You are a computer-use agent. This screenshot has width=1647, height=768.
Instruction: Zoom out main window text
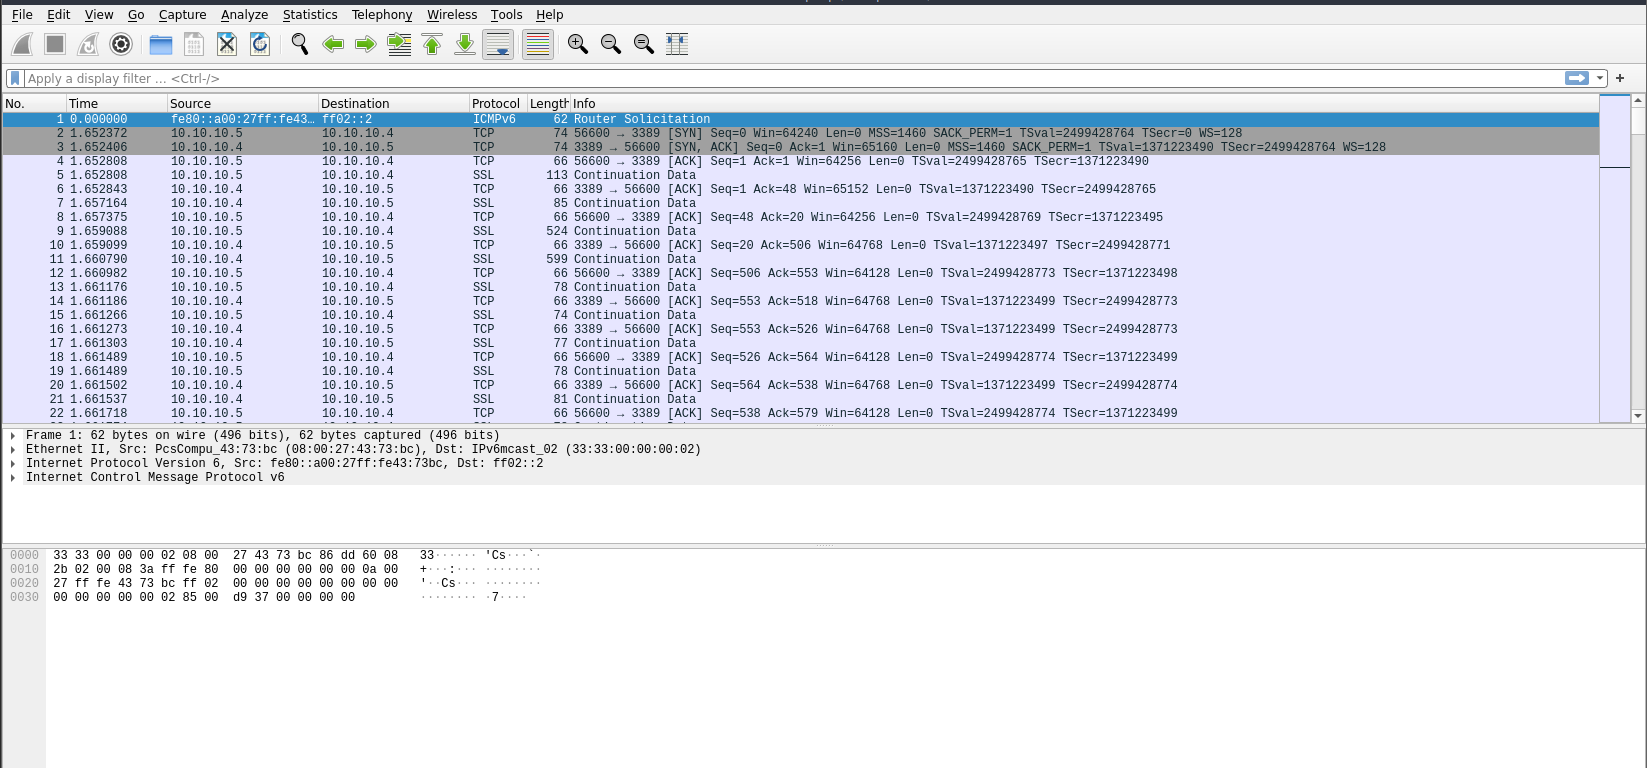click(611, 44)
